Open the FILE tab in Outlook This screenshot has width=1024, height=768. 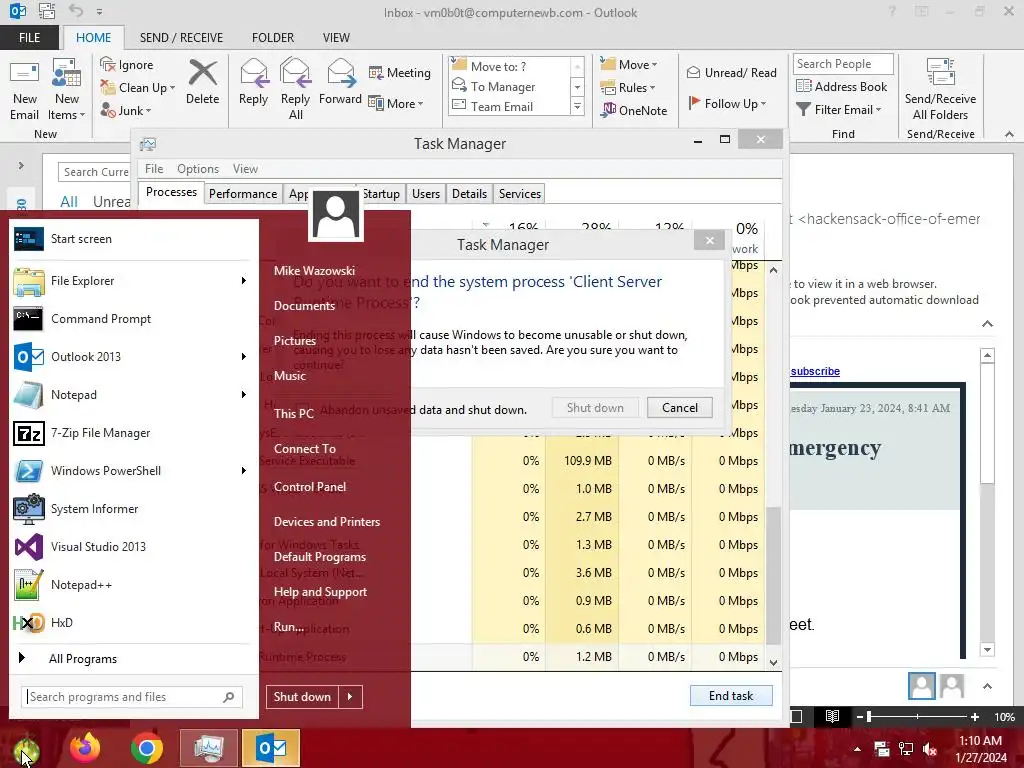pos(29,37)
